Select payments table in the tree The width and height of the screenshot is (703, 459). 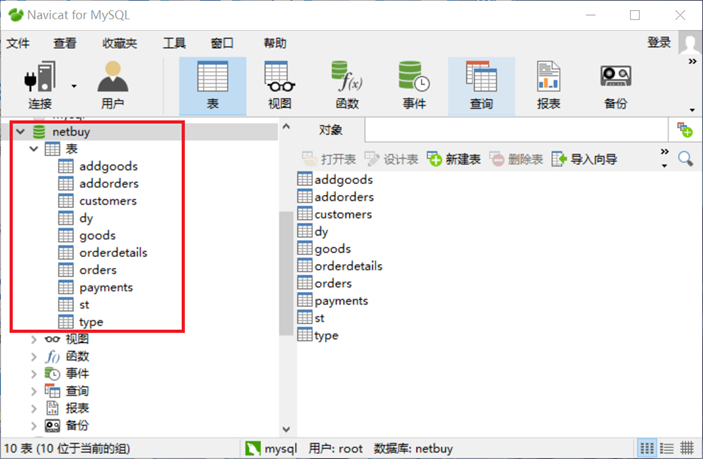point(106,287)
